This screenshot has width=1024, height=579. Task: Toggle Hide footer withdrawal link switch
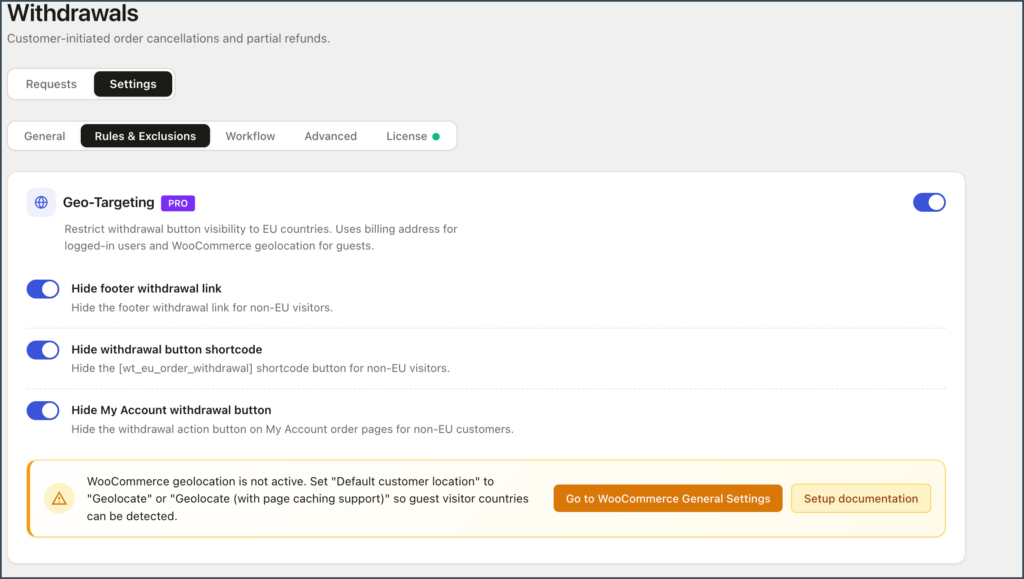pyautogui.click(x=43, y=289)
